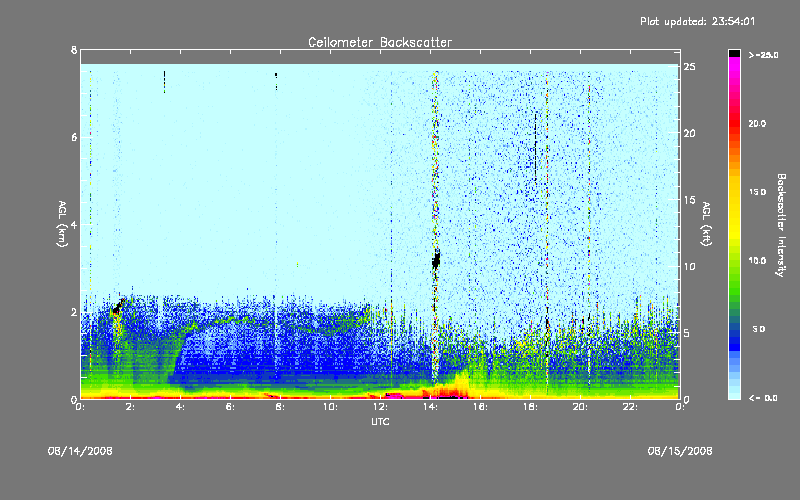800x500 pixels.
Task: Click the left axis '2' km tick
Action: [74, 312]
